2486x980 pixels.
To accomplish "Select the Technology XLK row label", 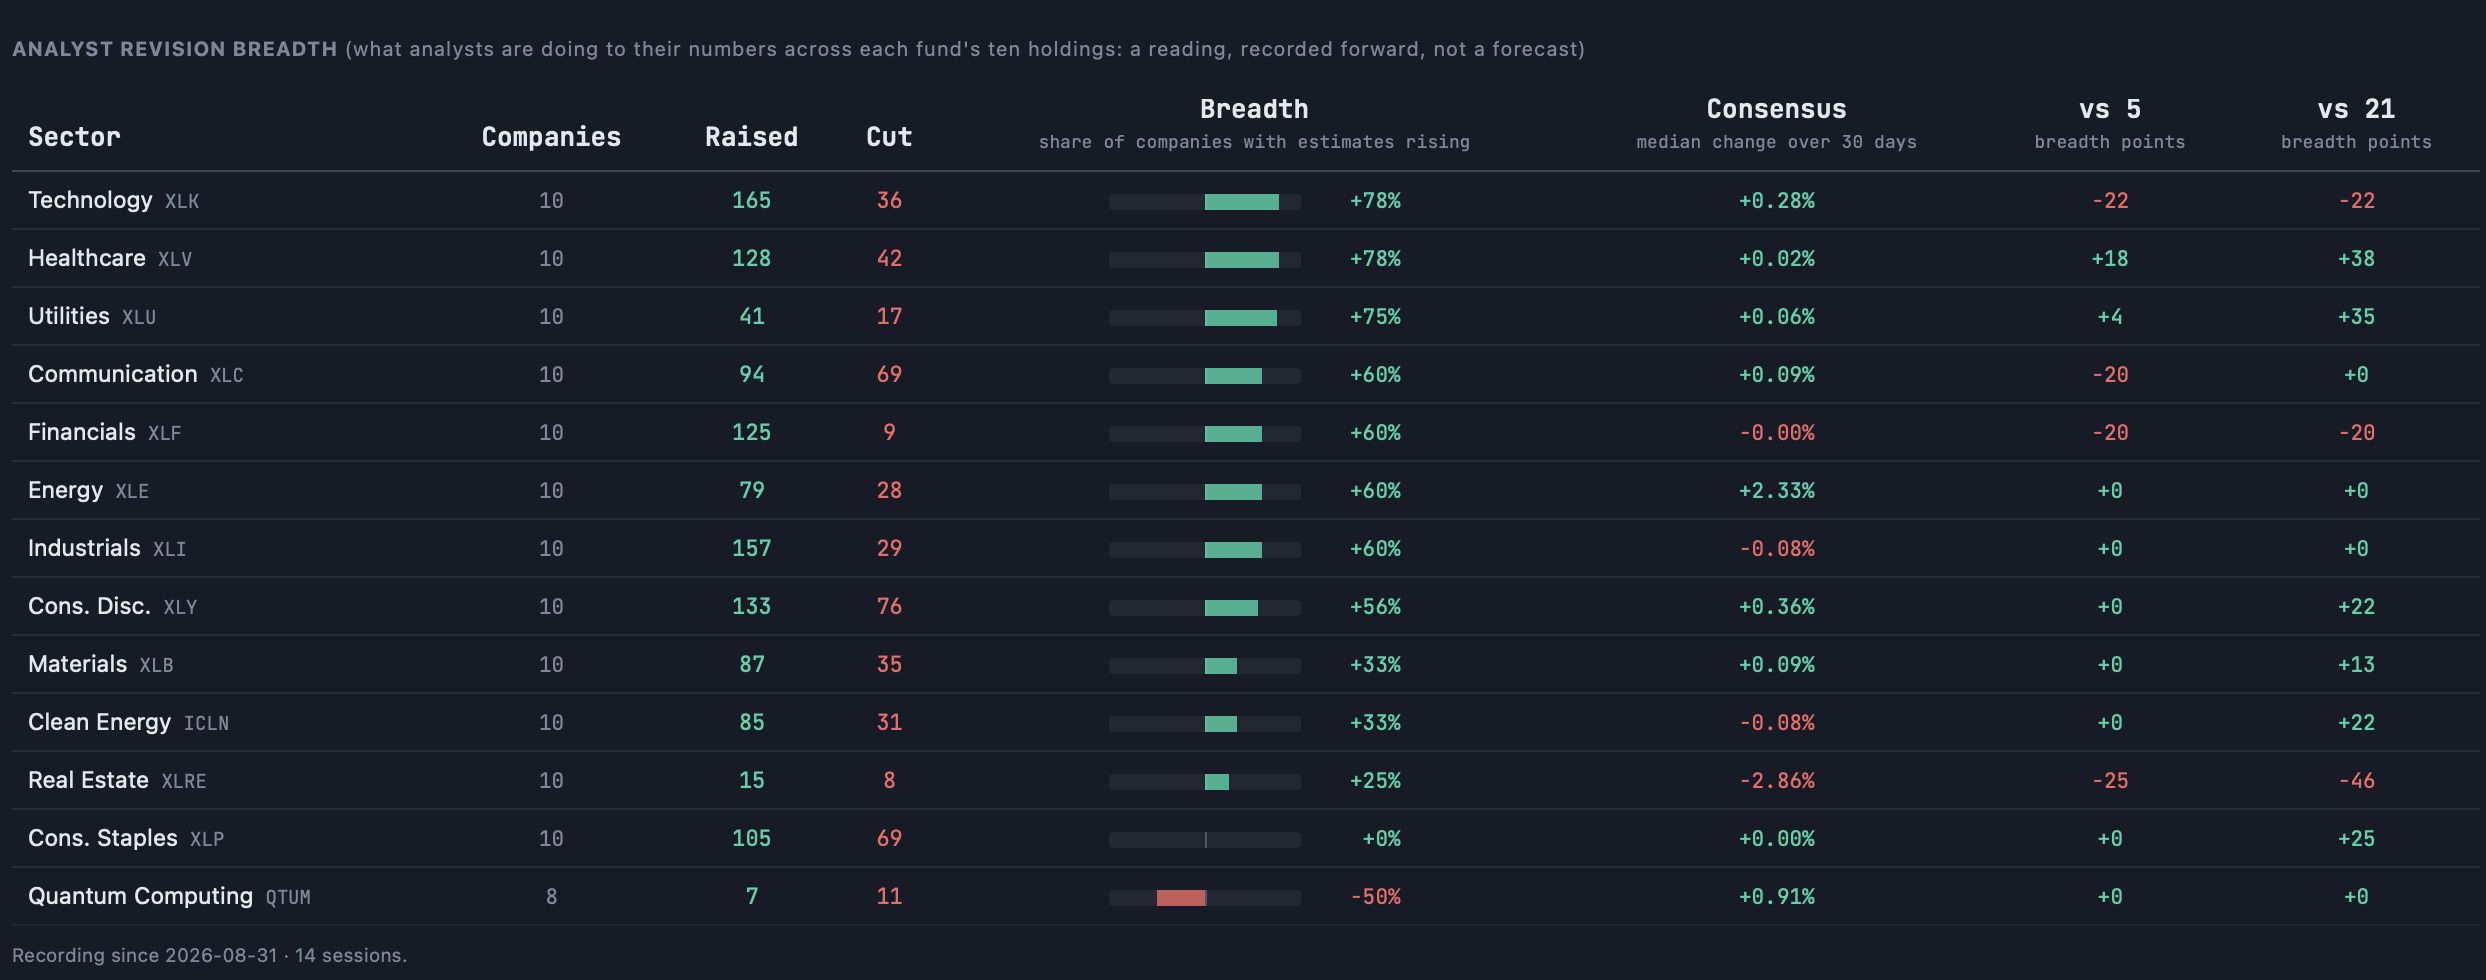I will 114,200.
